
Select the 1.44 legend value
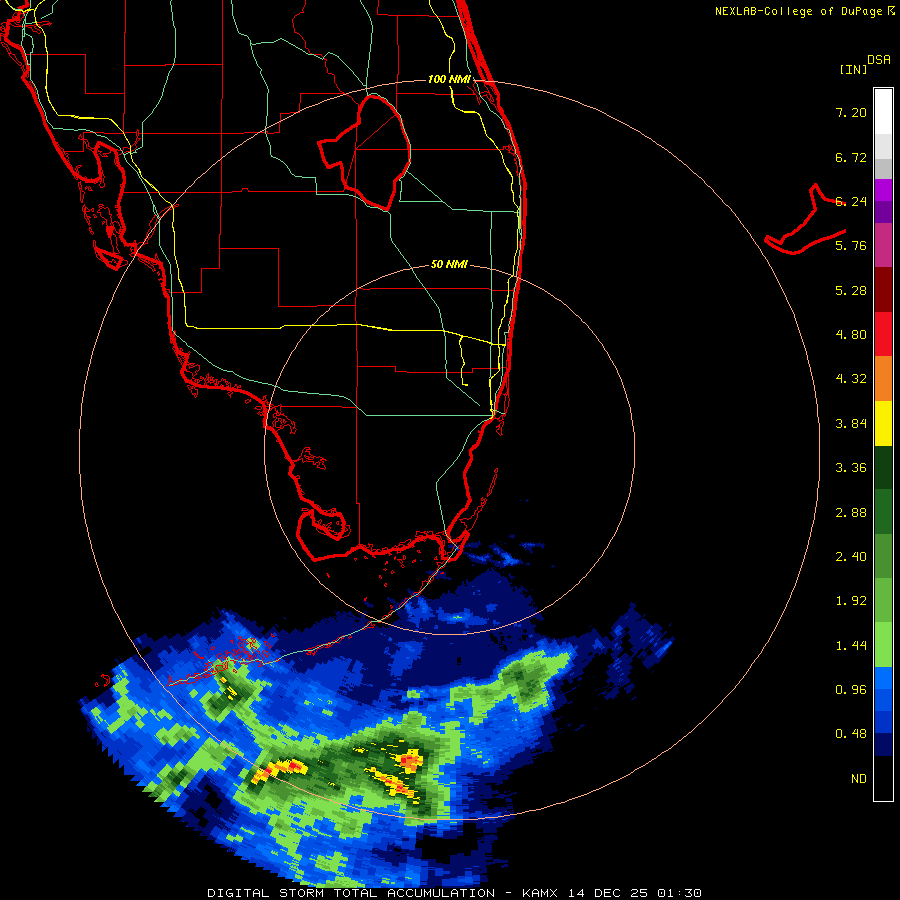tap(851, 646)
